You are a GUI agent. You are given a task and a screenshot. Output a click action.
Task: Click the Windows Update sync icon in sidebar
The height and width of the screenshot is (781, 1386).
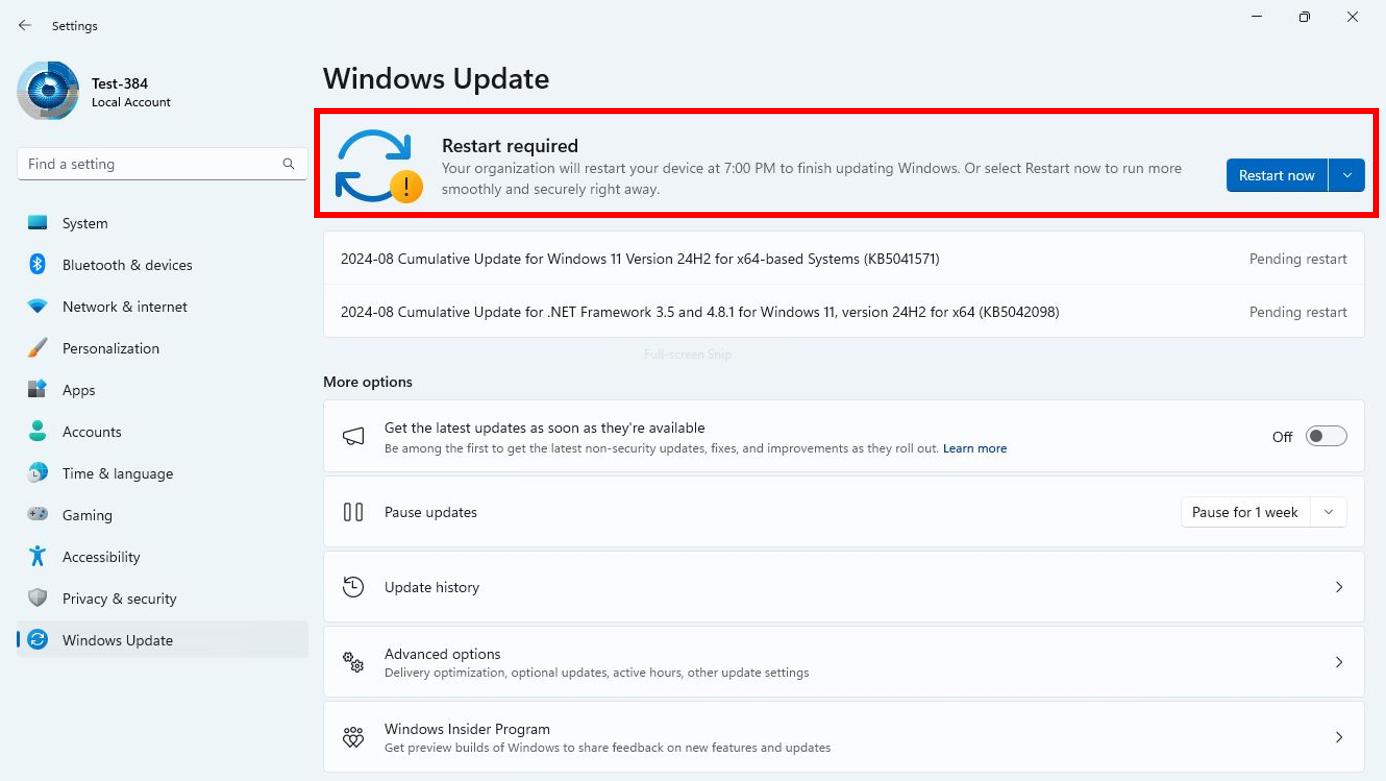pos(38,640)
